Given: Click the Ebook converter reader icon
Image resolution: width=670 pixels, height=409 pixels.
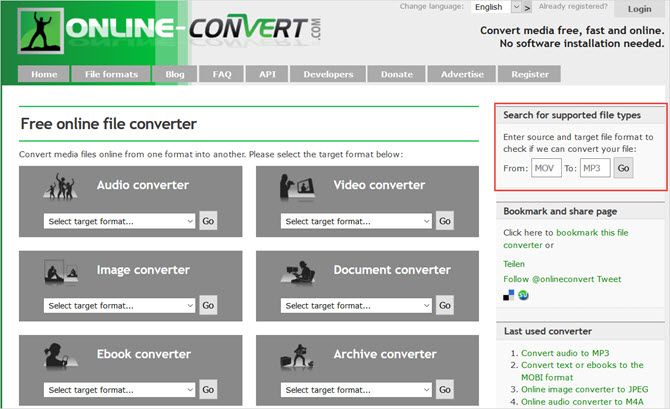Looking at the screenshot, I should pyautogui.click(x=60, y=355).
